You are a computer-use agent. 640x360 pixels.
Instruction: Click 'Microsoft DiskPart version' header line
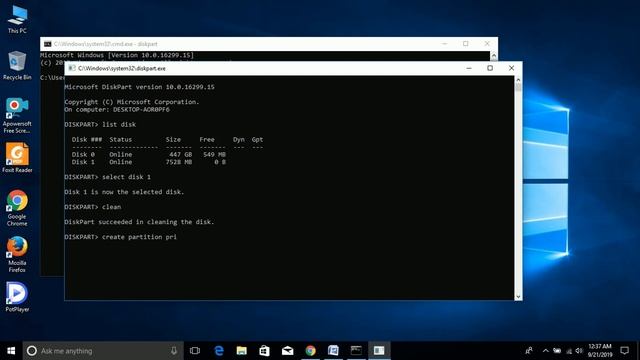click(x=139, y=87)
